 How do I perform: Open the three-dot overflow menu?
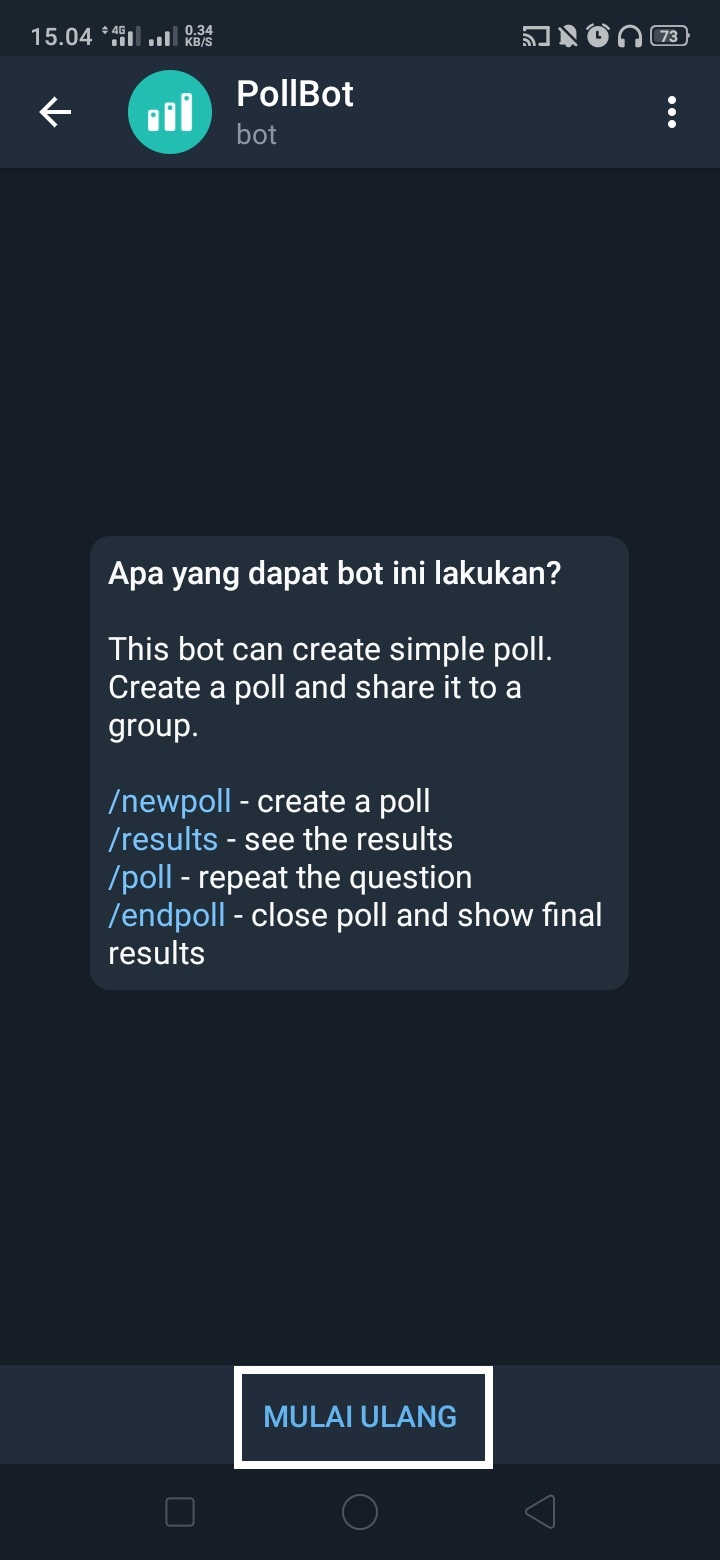click(671, 112)
